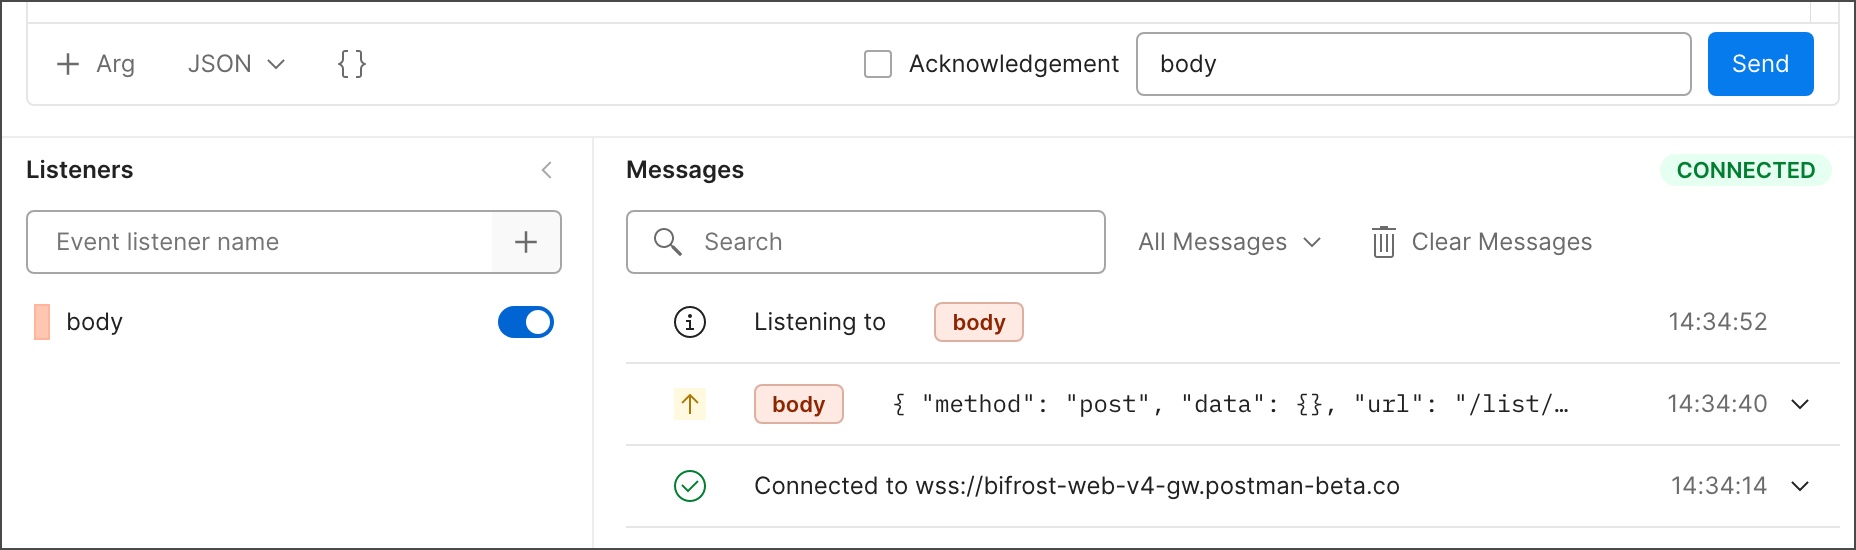Click the body listener color swatch

coord(42,322)
